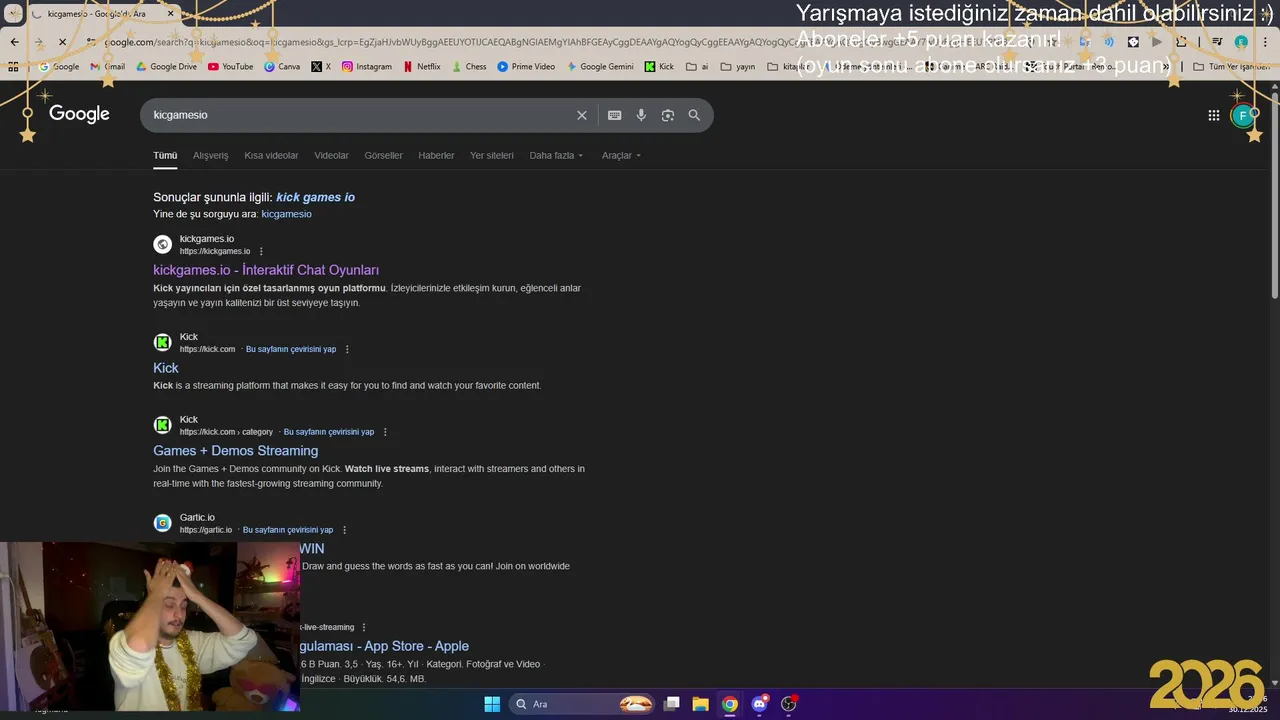This screenshot has width=1280, height=720.
Task: Focus the Google search input field
Action: click(360, 115)
